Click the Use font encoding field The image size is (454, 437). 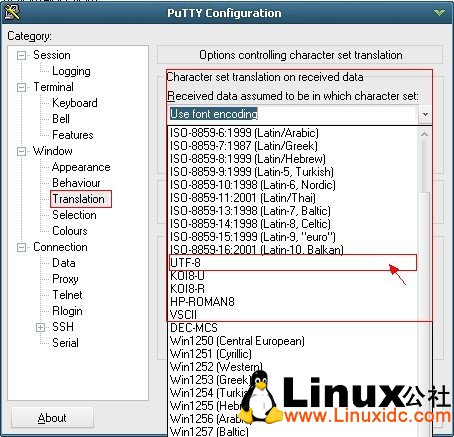pyautogui.click(x=293, y=114)
